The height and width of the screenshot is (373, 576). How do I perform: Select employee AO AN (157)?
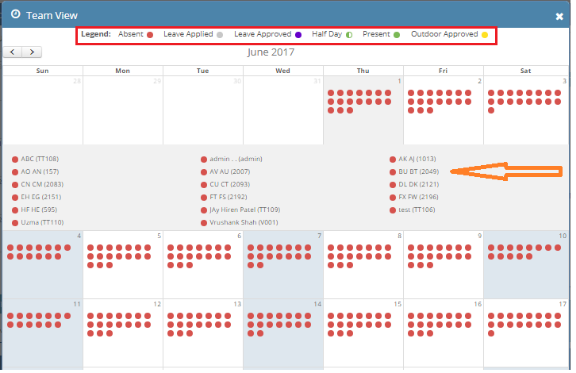[x=40, y=172]
